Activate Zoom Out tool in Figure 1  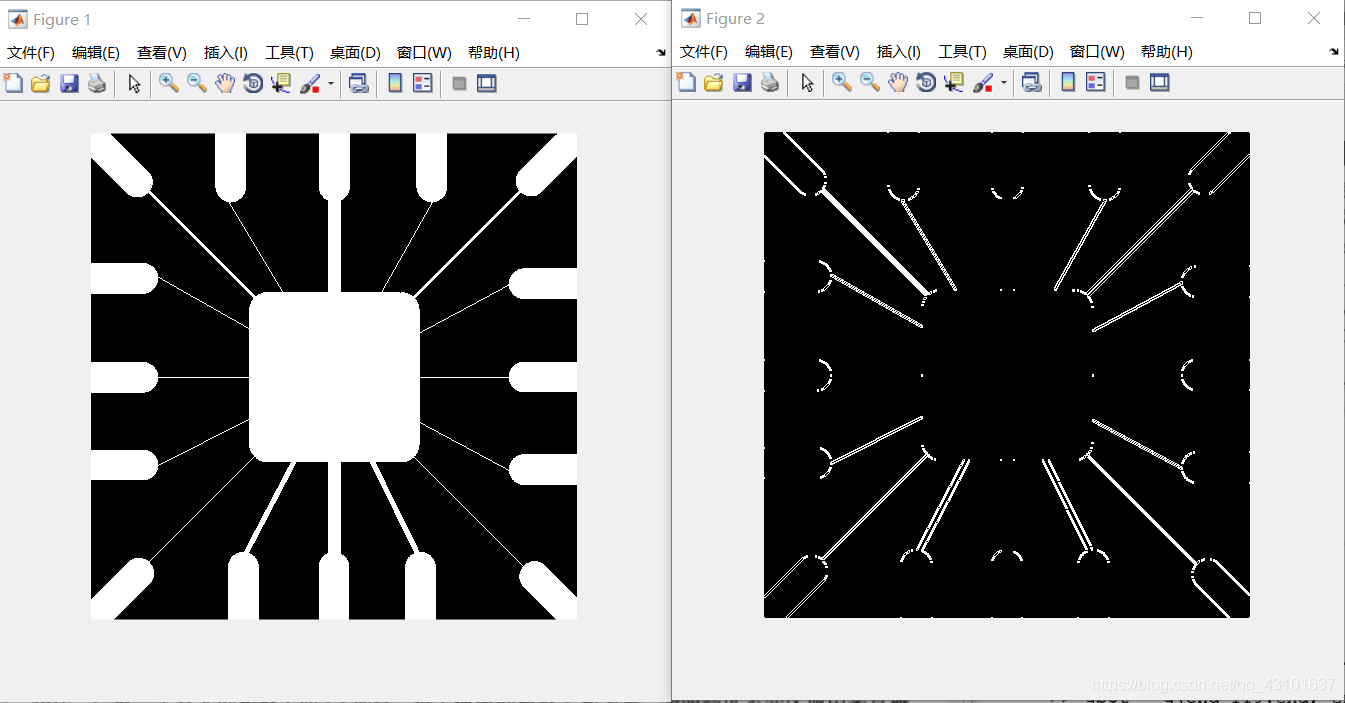coord(197,84)
